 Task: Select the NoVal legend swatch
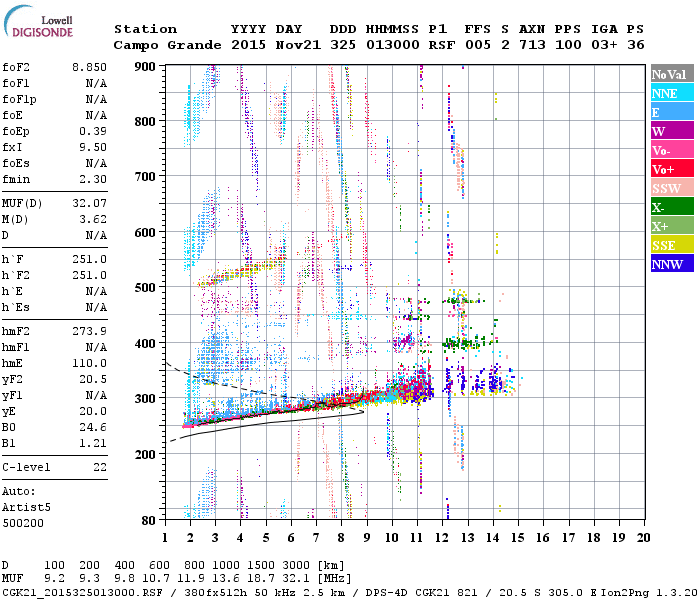click(672, 74)
